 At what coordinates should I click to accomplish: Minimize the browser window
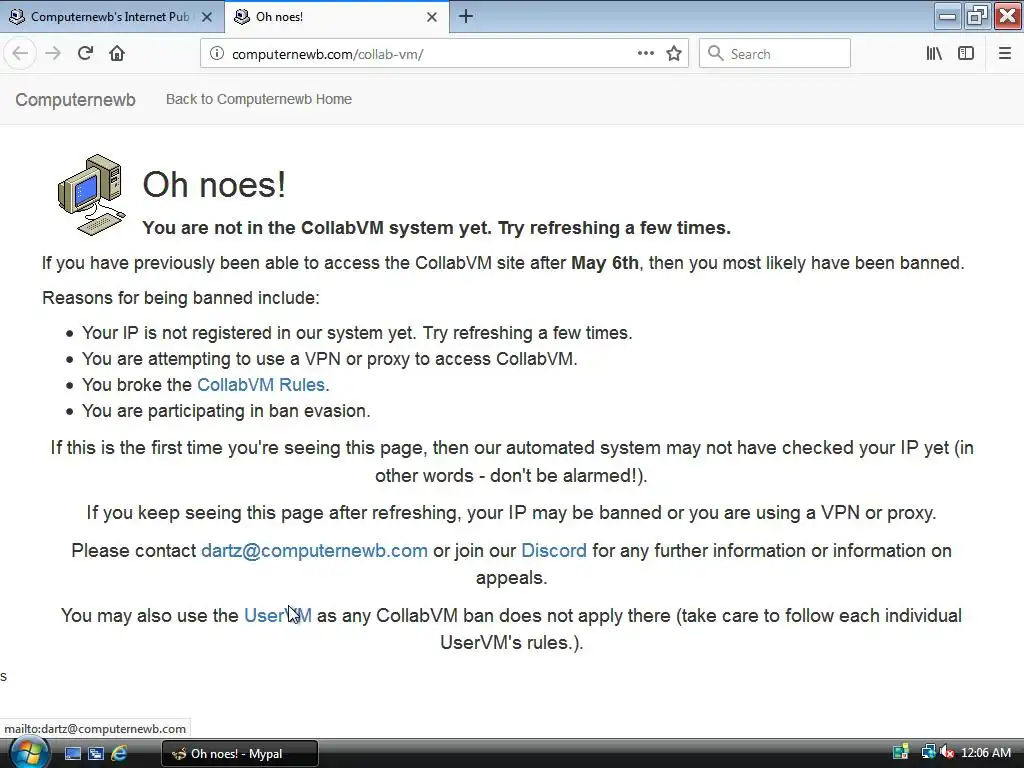click(947, 16)
